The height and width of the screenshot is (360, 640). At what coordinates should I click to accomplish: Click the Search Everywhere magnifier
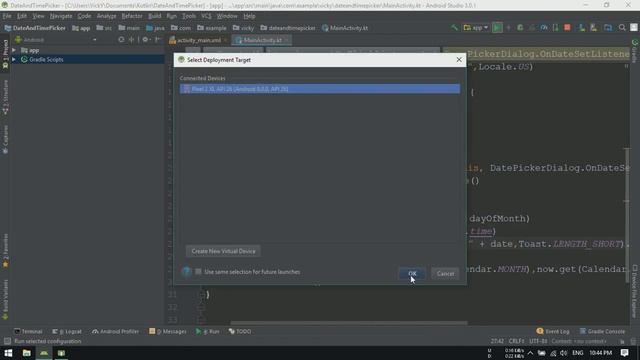pyautogui.click(x=622, y=28)
